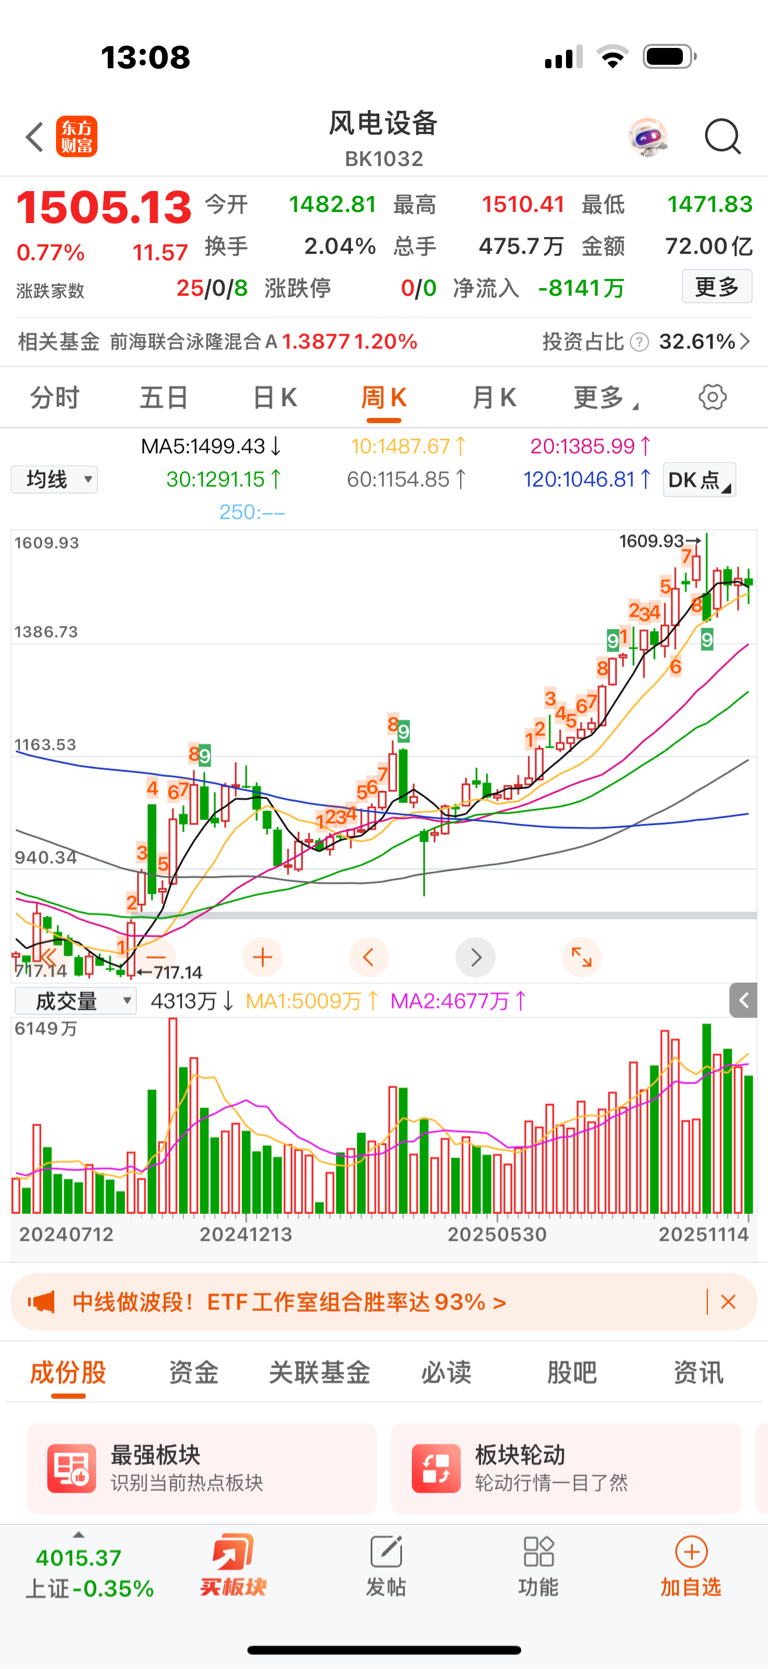Image resolution: width=768 pixels, height=1669 pixels.
Task: Select the 成份股 tab
Action: click(x=68, y=1373)
